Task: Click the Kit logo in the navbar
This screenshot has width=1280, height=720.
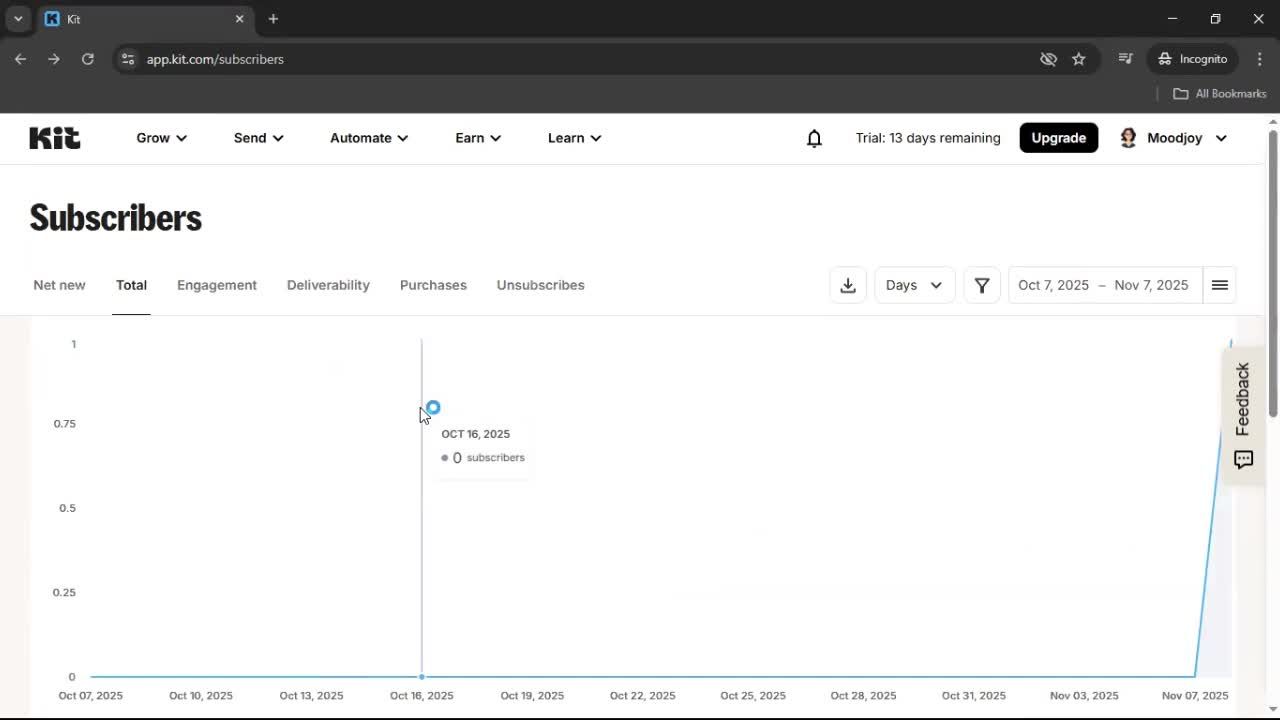Action: tap(54, 137)
